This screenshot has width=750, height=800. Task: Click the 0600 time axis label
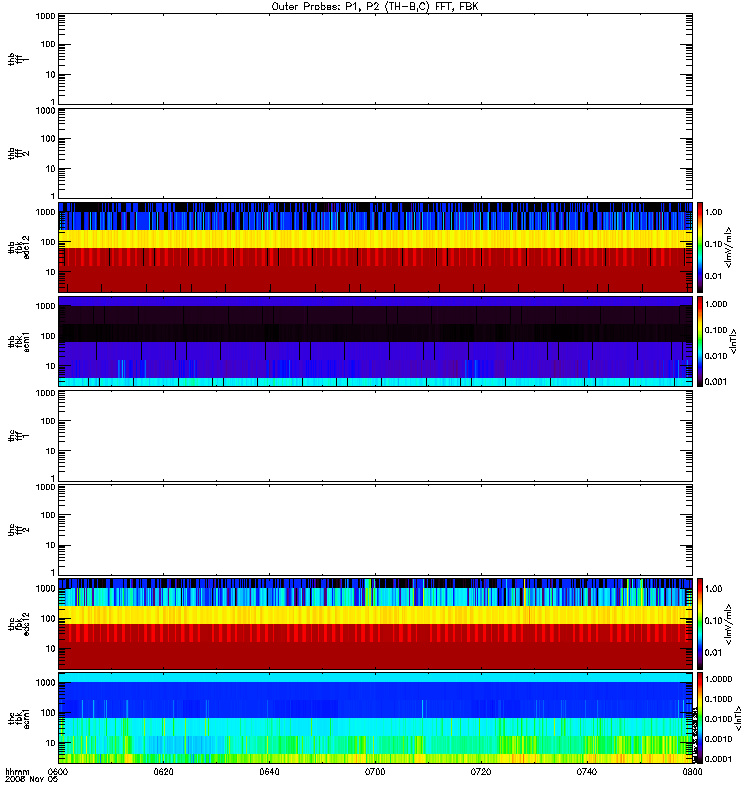pyautogui.click(x=57, y=771)
